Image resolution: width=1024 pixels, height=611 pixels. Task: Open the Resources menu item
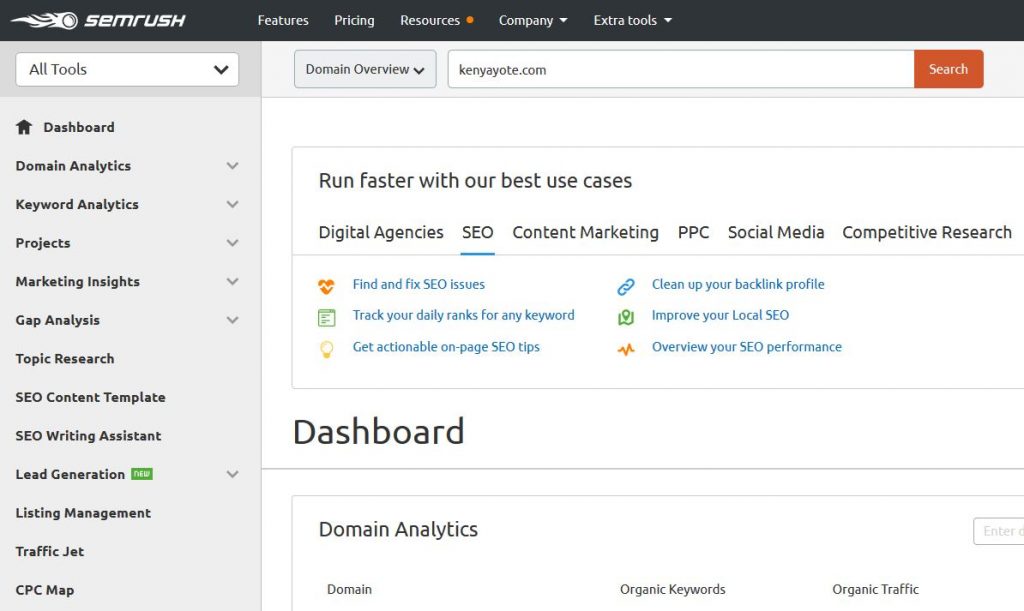(x=430, y=20)
